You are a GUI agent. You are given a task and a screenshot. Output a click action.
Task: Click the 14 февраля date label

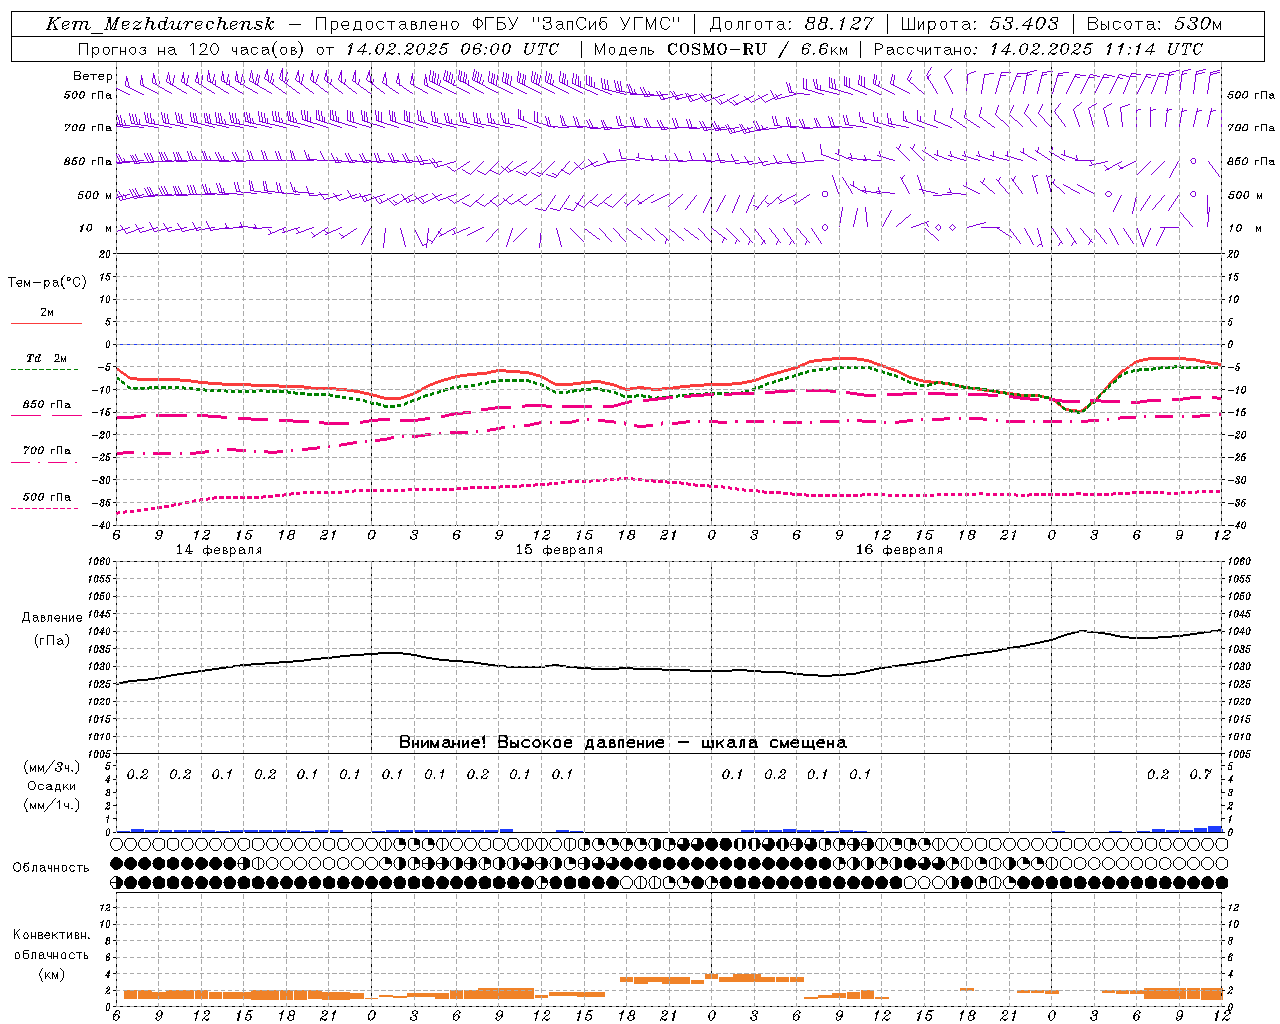(x=219, y=550)
